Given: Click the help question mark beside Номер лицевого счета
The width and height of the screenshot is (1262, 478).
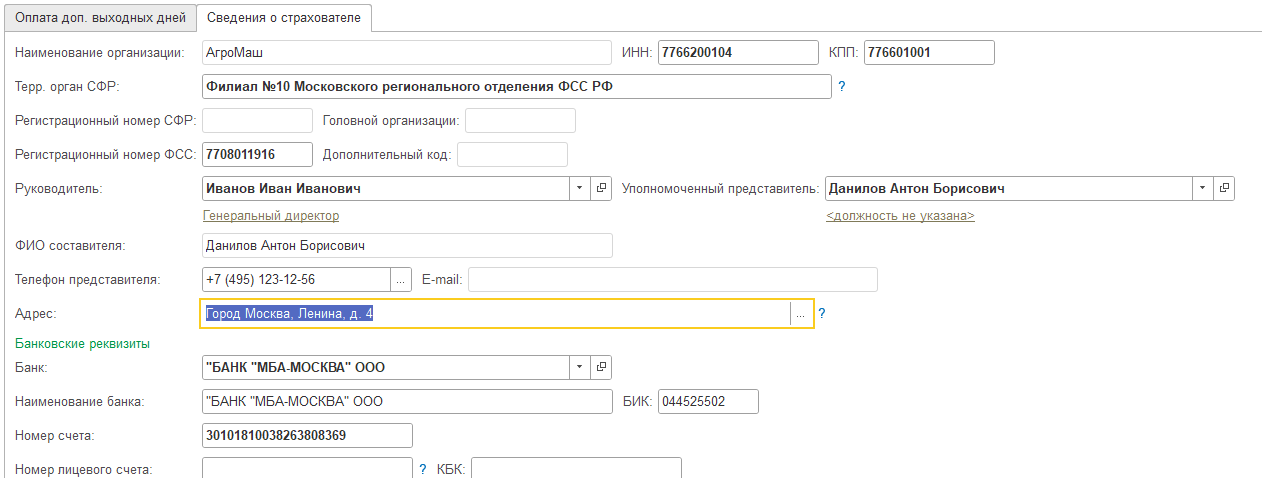Looking at the screenshot, I should coord(423,468).
